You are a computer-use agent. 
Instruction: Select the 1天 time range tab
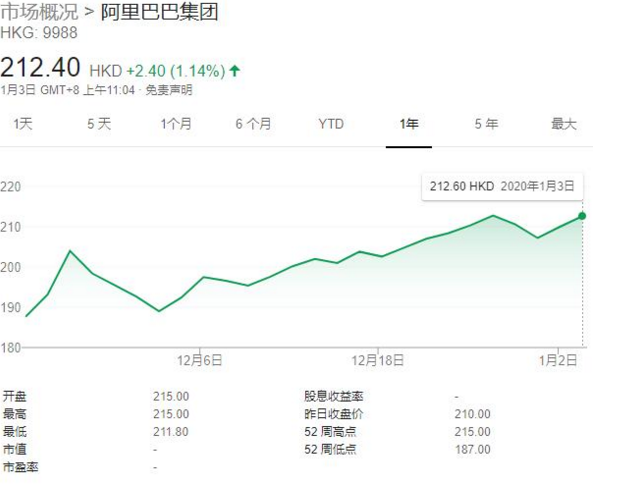point(23,123)
